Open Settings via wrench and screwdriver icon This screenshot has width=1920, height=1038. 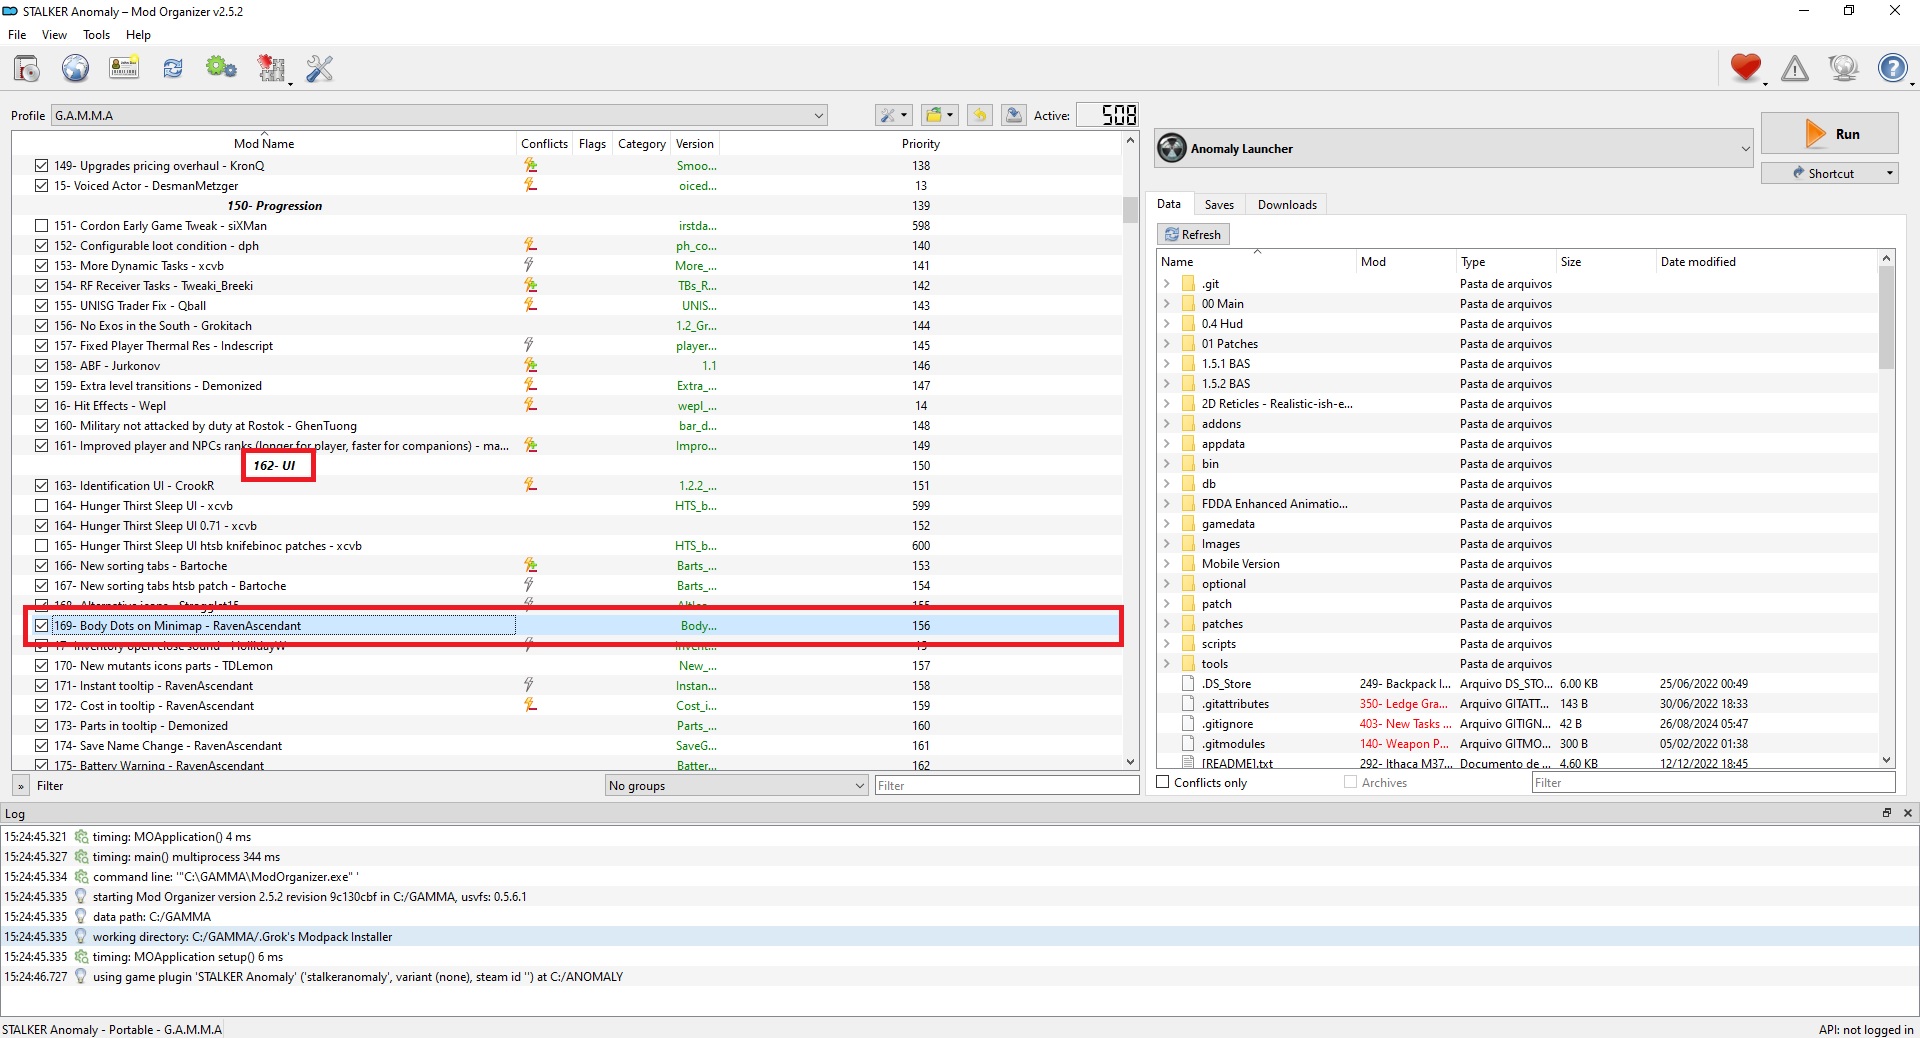pyautogui.click(x=320, y=69)
